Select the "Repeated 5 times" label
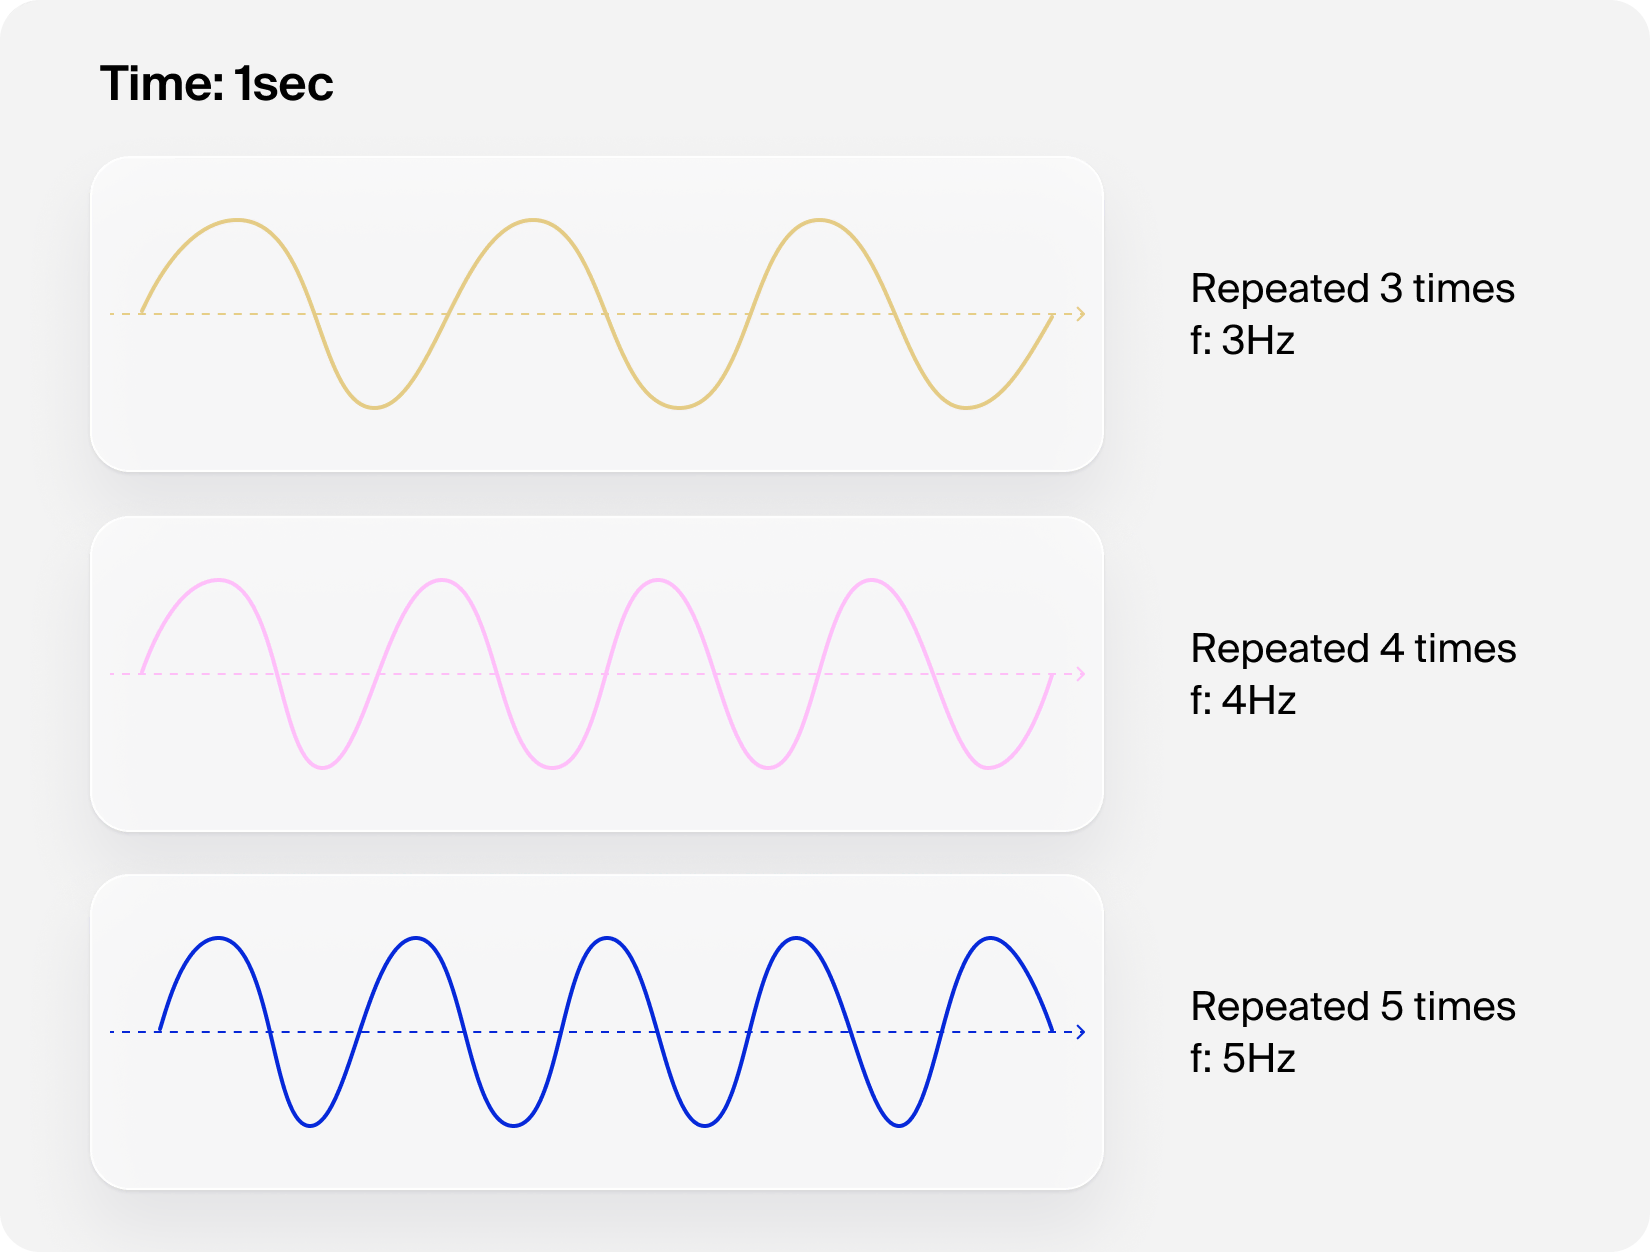1650x1252 pixels. click(x=1353, y=1006)
